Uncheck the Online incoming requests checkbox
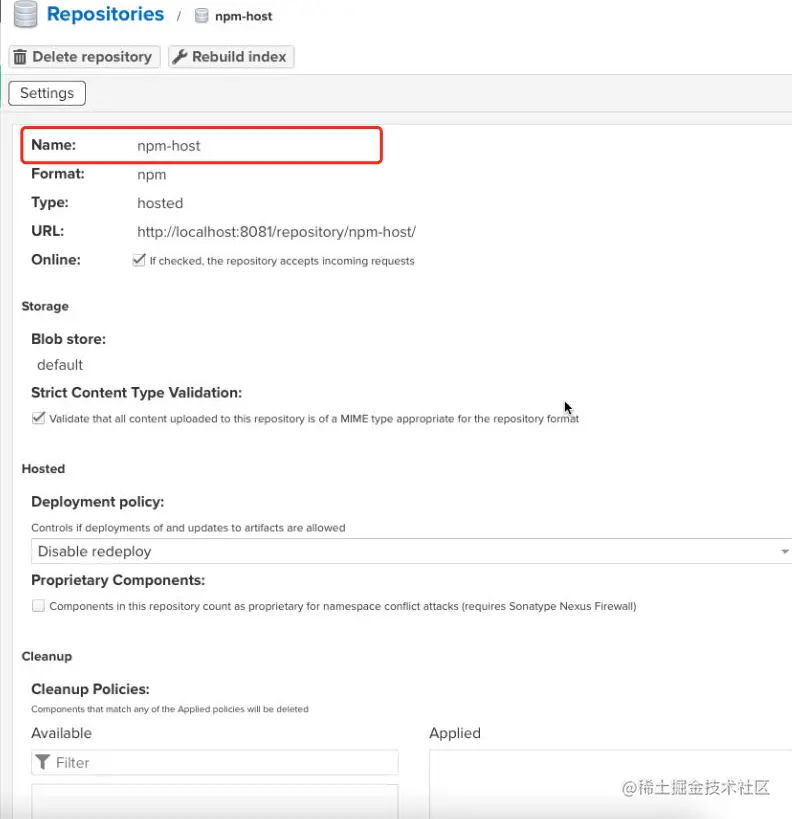 pyautogui.click(x=139, y=260)
